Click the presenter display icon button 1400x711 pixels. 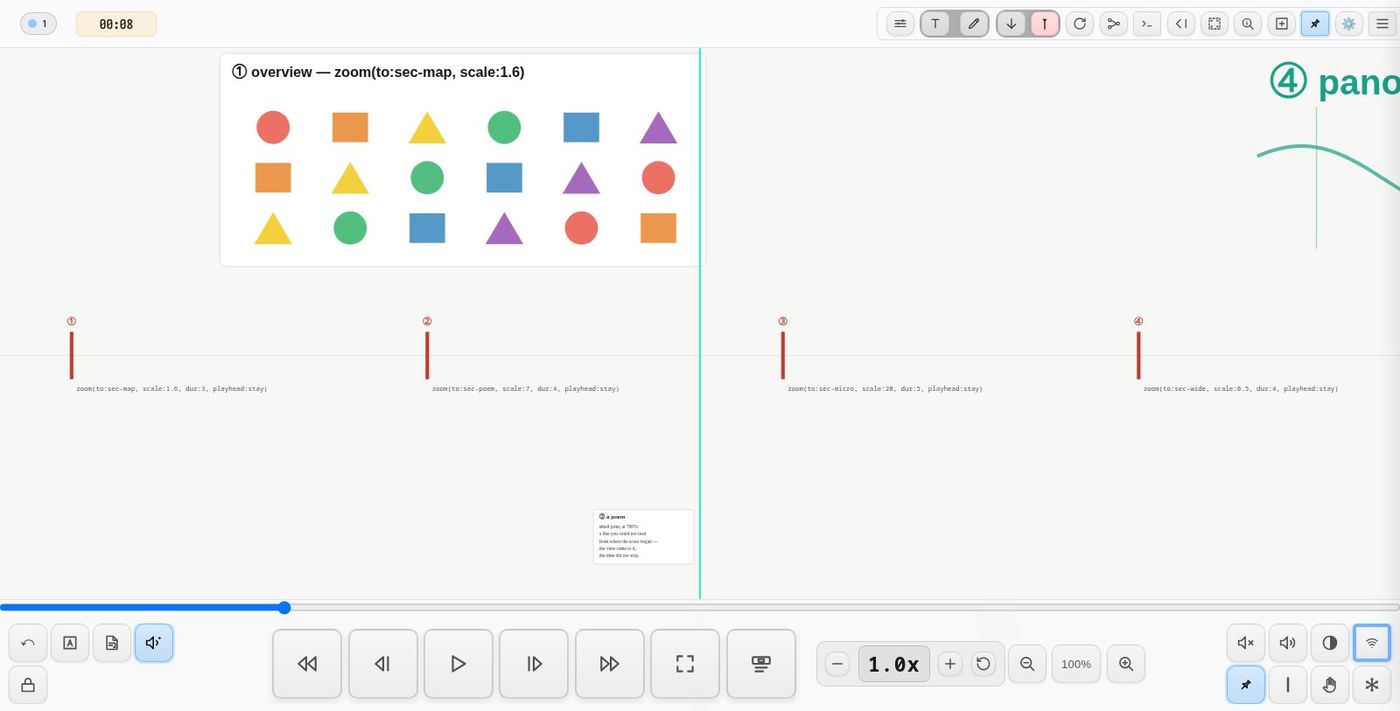pyautogui.click(x=761, y=664)
